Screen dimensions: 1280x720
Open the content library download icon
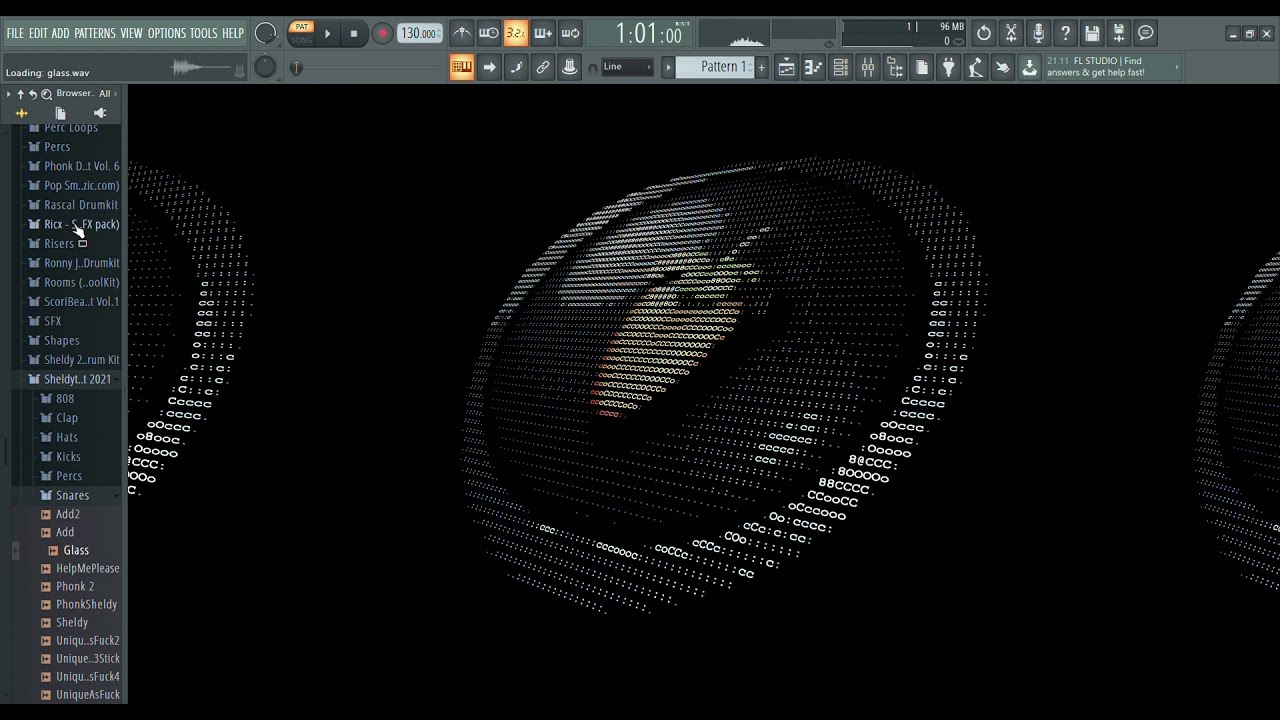click(1030, 67)
